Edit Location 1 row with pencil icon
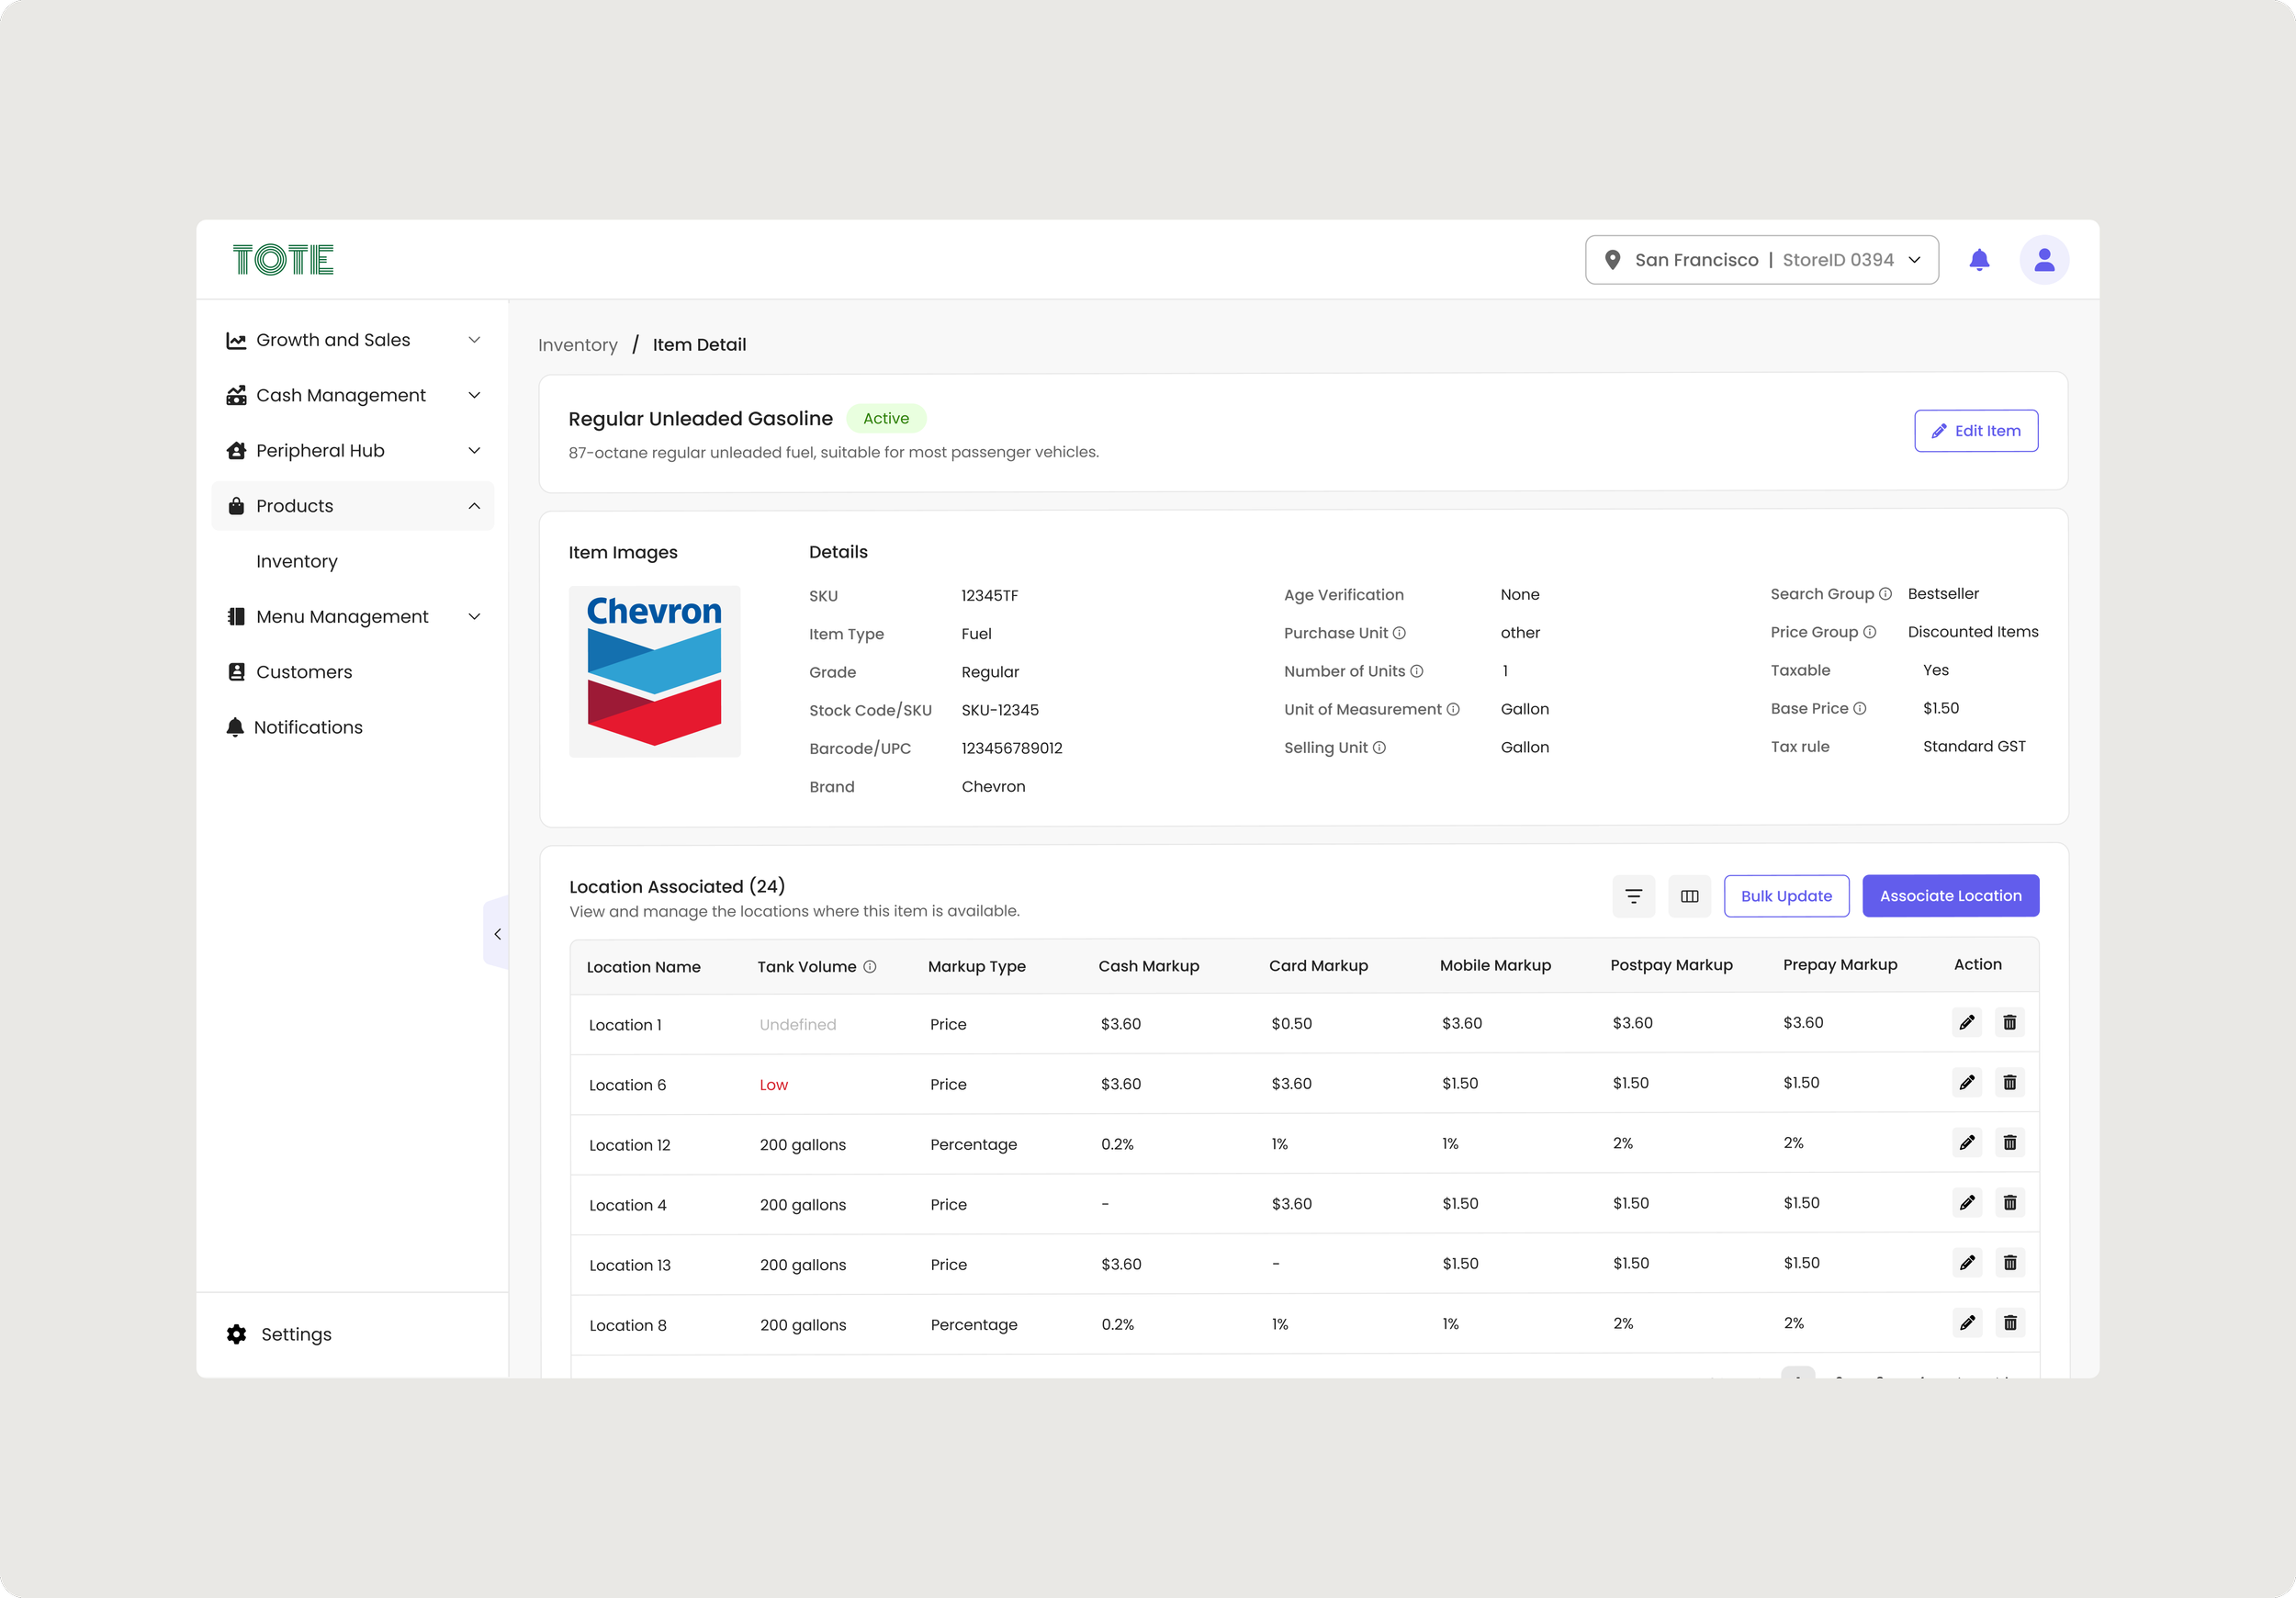Viewport: 2296px width, 1598px height. click(1966, 1022)
